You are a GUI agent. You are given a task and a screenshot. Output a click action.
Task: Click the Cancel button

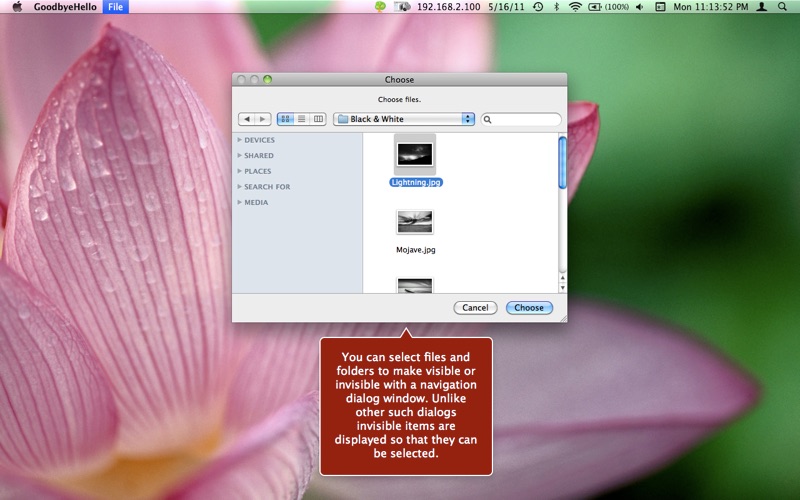click(x=475, y=308)
